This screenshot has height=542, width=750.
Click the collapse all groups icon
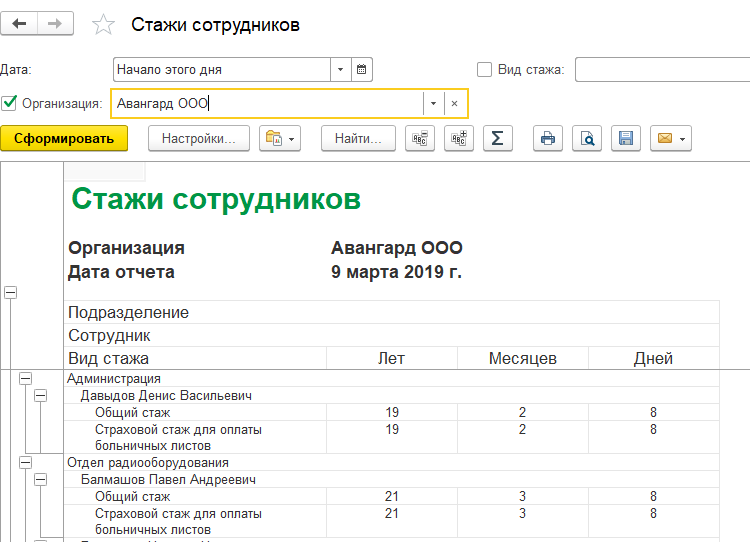pos(420,139)
